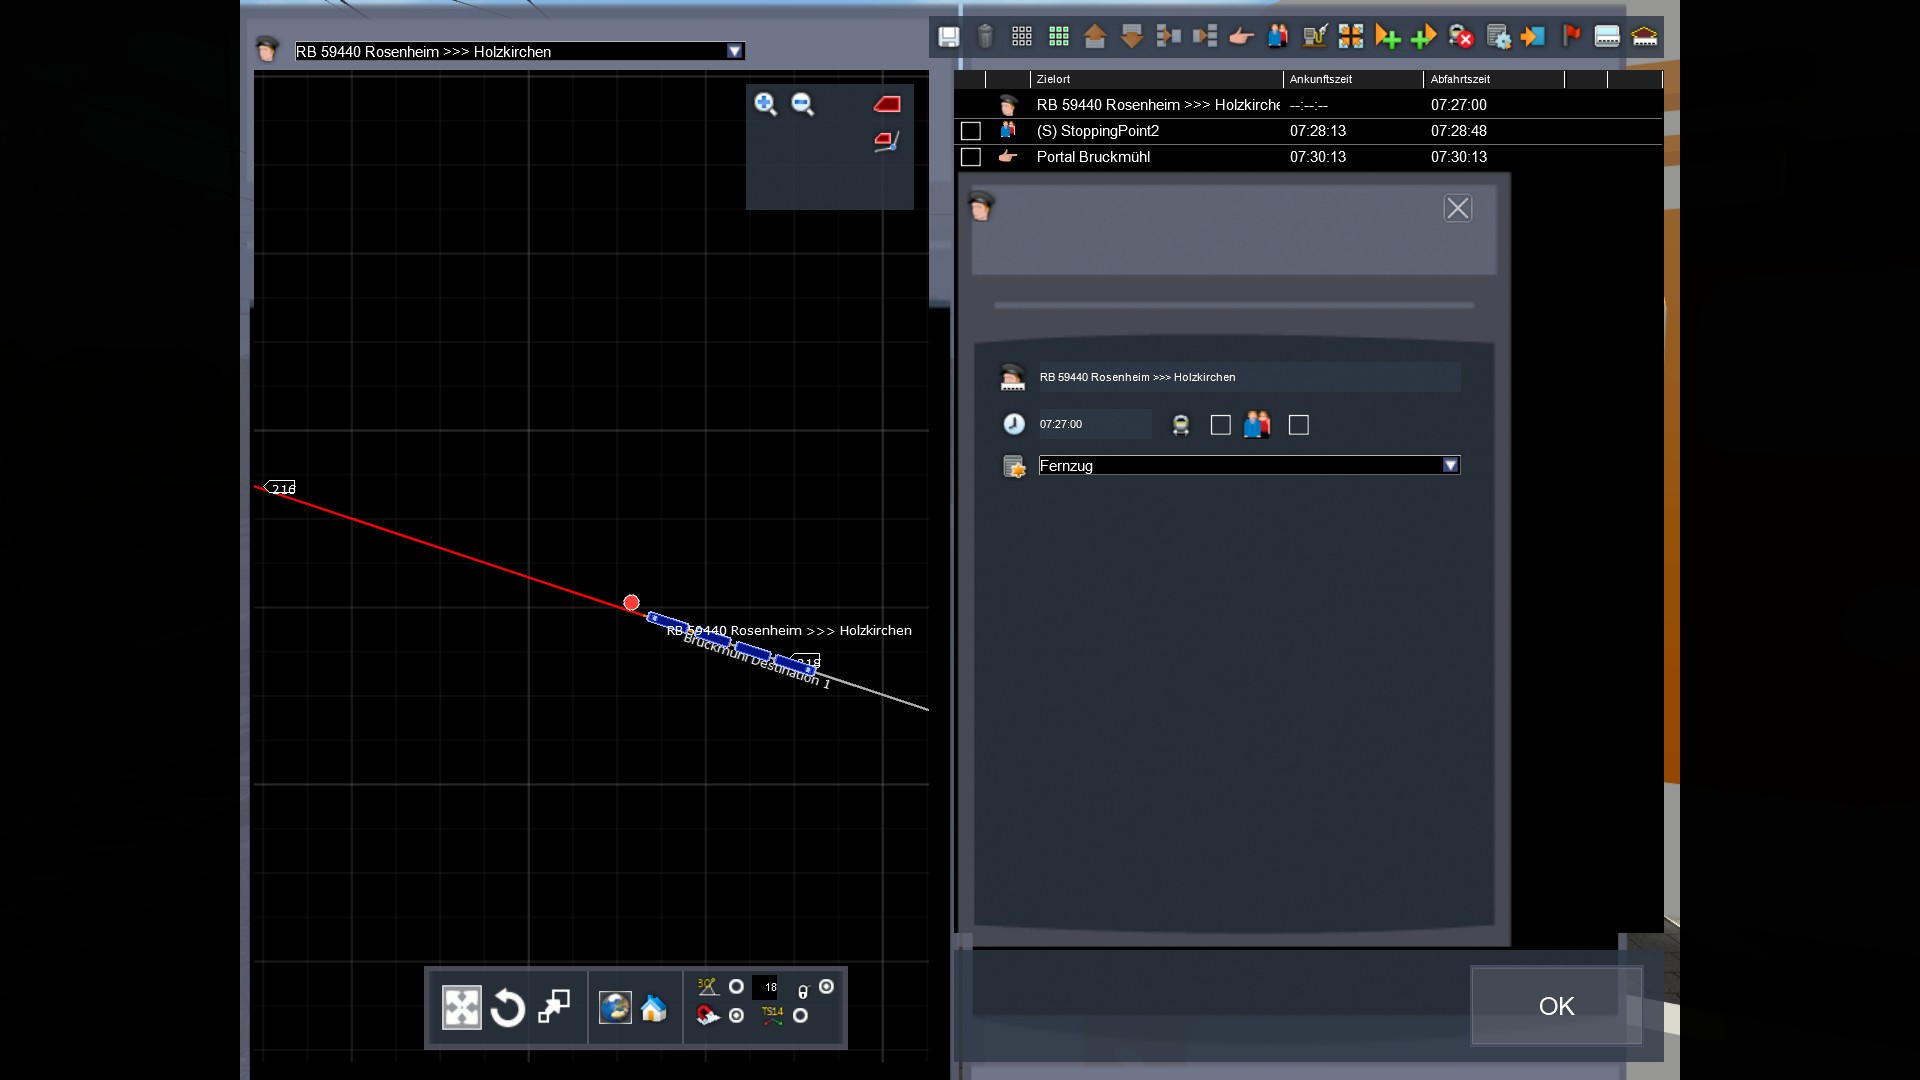Select the (S) StoppingPoint2 timetable entry
1920x1080 pixels.
coord(1097,131)
